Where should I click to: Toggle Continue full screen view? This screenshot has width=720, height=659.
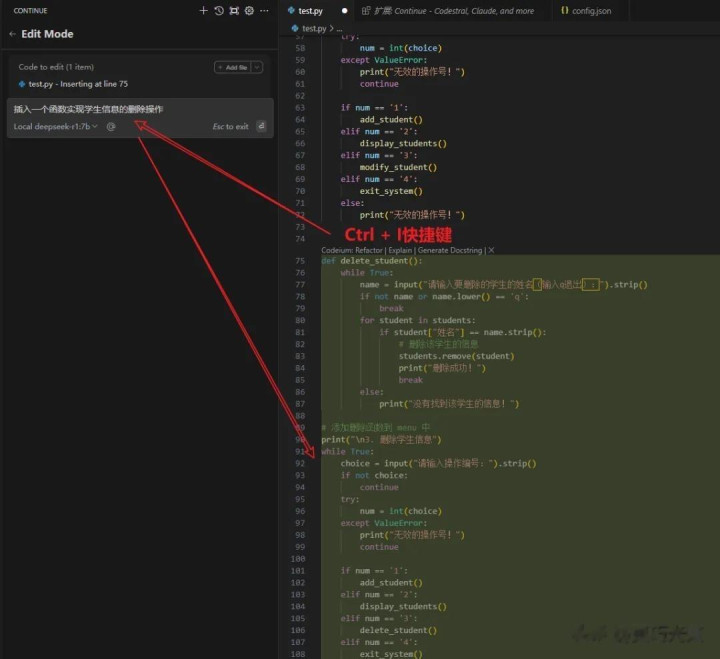click(x=234, y=11)
